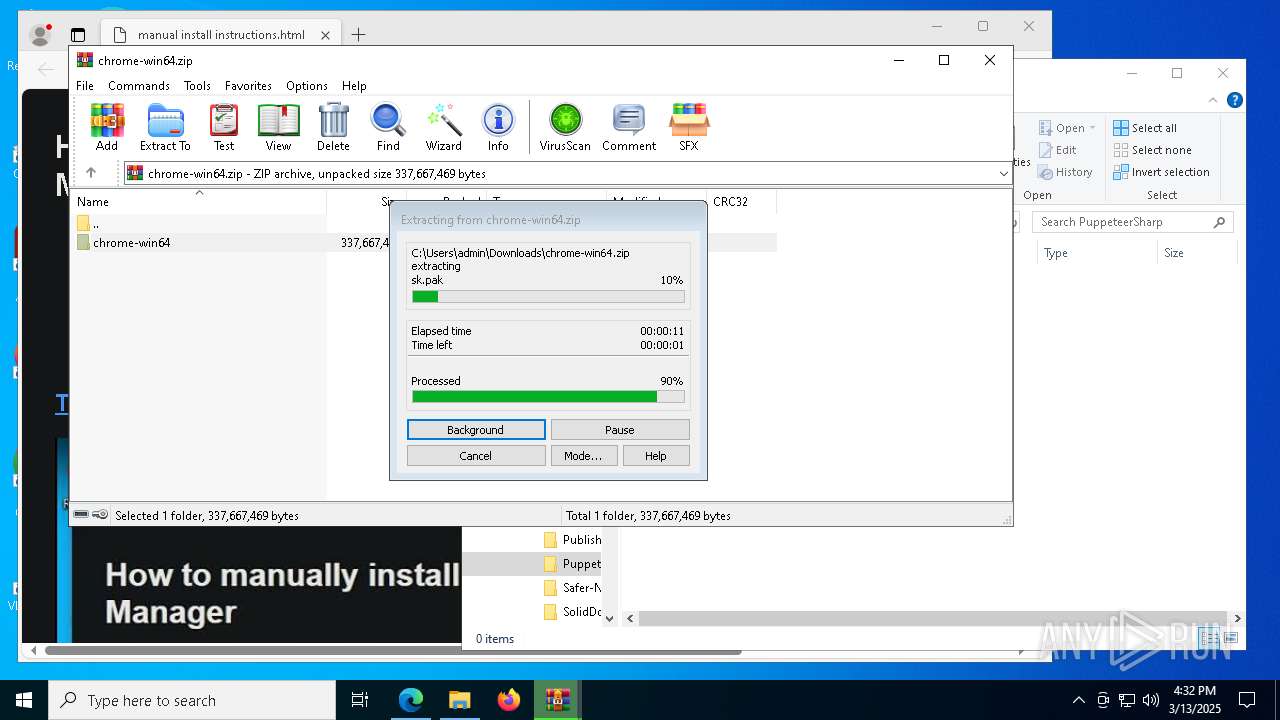1280x720 pixels.
Task: Click the Mode... button
Action: click(583, 456)
